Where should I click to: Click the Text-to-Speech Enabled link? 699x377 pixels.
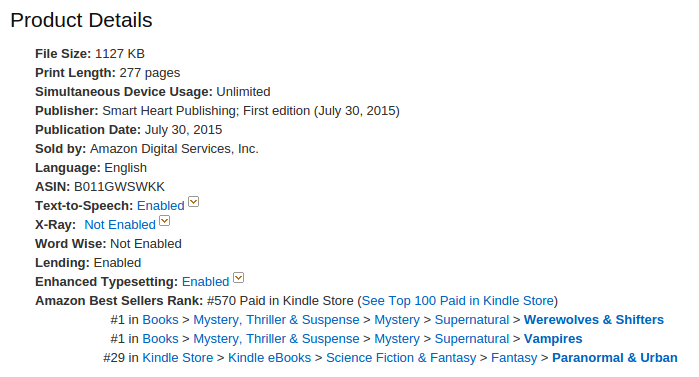coord(160,206)
